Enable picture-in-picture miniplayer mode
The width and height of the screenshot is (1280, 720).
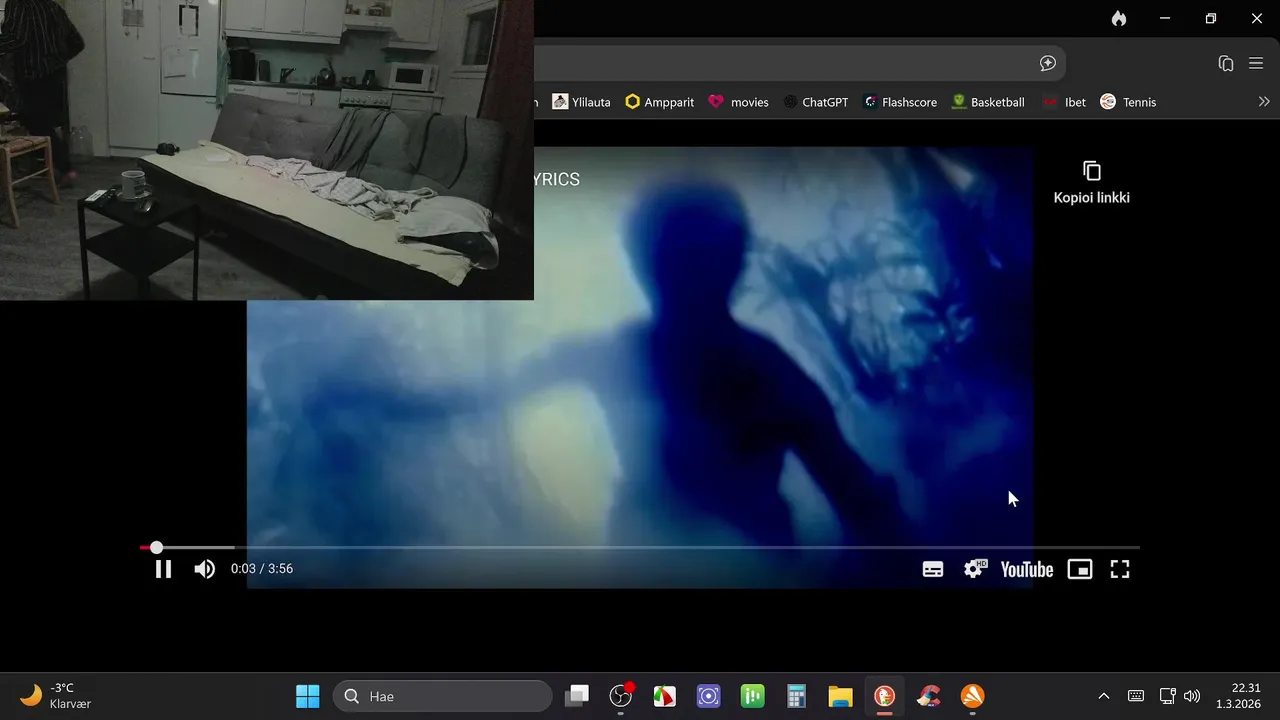point(1080,569)
